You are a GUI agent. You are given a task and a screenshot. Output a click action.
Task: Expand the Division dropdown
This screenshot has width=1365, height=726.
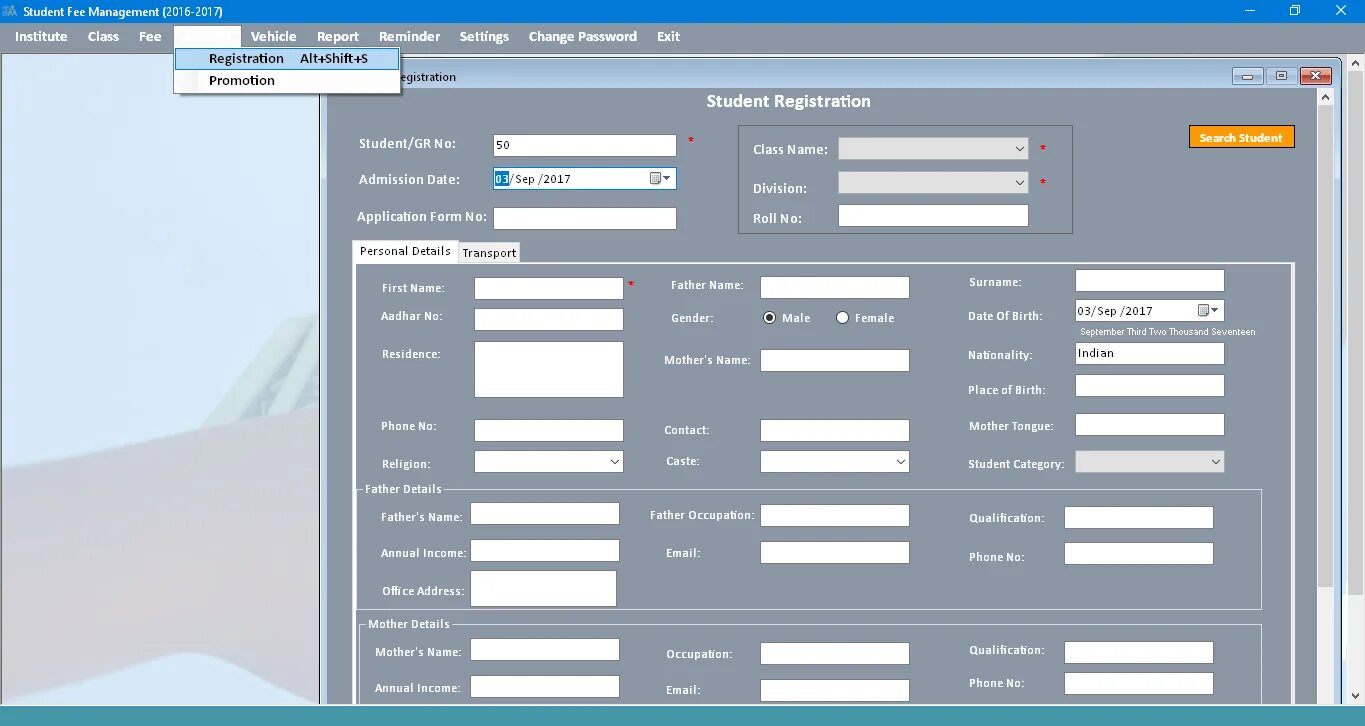[x=1019, y=183]
